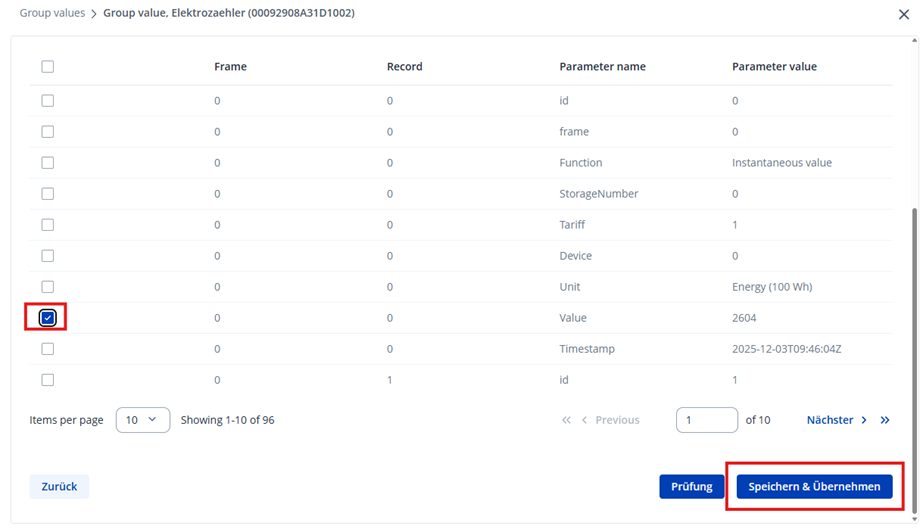Image resolution: width=923 pixels, height=529 pixels.
Task: Click the page number input field
Action: click(x=706, y=420)
